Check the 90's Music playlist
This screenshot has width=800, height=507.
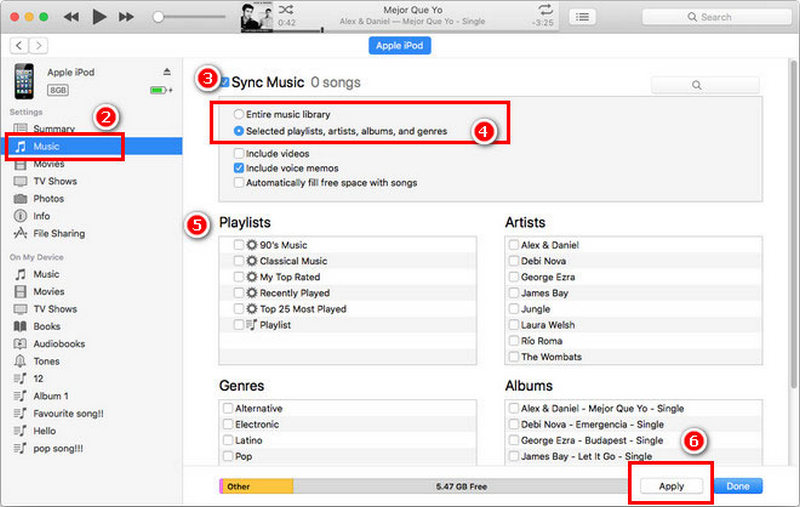click(238, 245)
